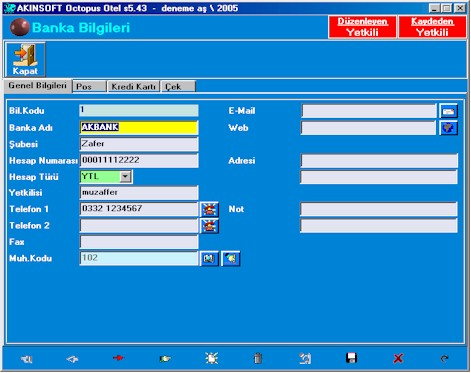471x373 pixels.
Task: Click the red X cancel icon
Action: click(398, 359)
